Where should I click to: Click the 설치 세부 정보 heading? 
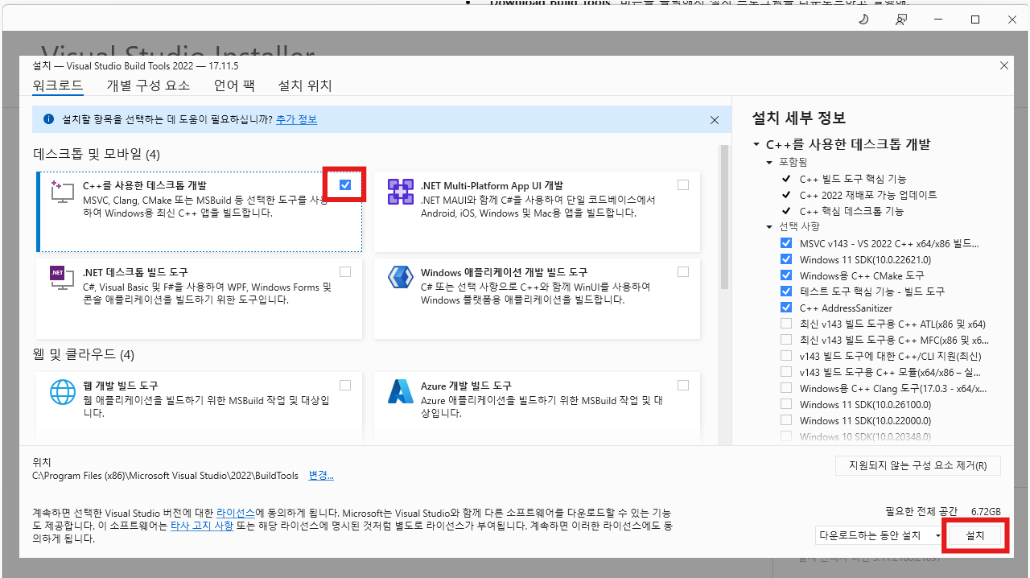[x=798, y=118]
